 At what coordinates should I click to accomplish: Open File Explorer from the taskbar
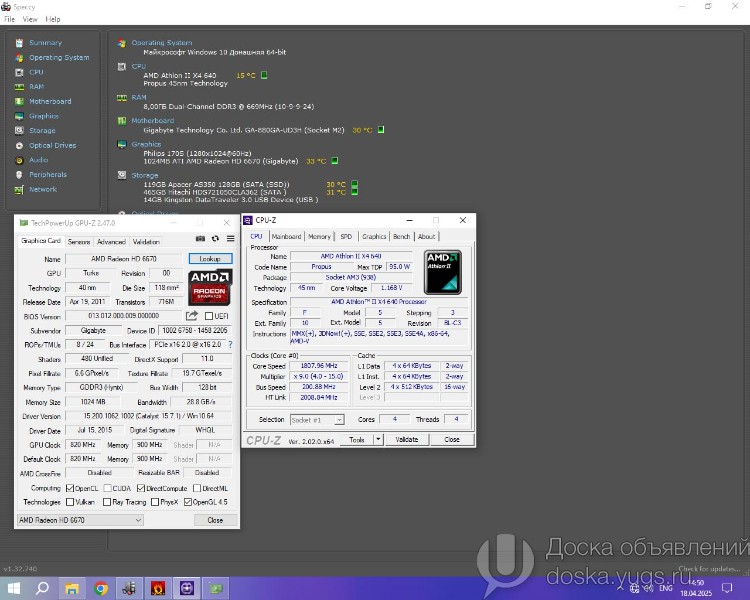72,588
